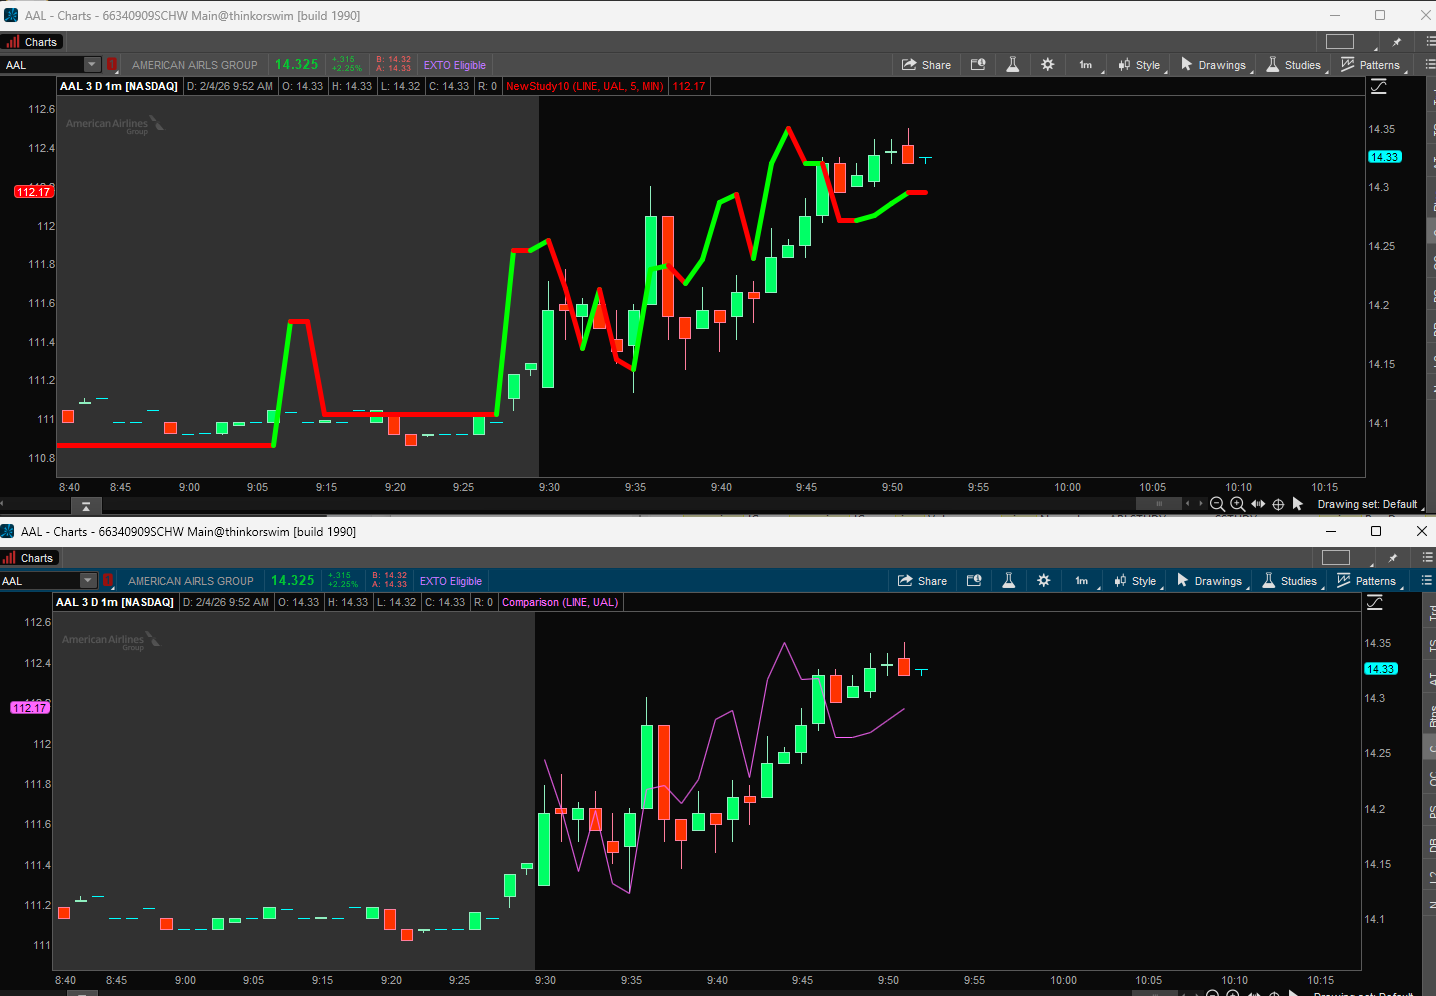Click the flask icon beside Share in top chart
This screenshot has width=1436, height=996.
click(1012, 65)
